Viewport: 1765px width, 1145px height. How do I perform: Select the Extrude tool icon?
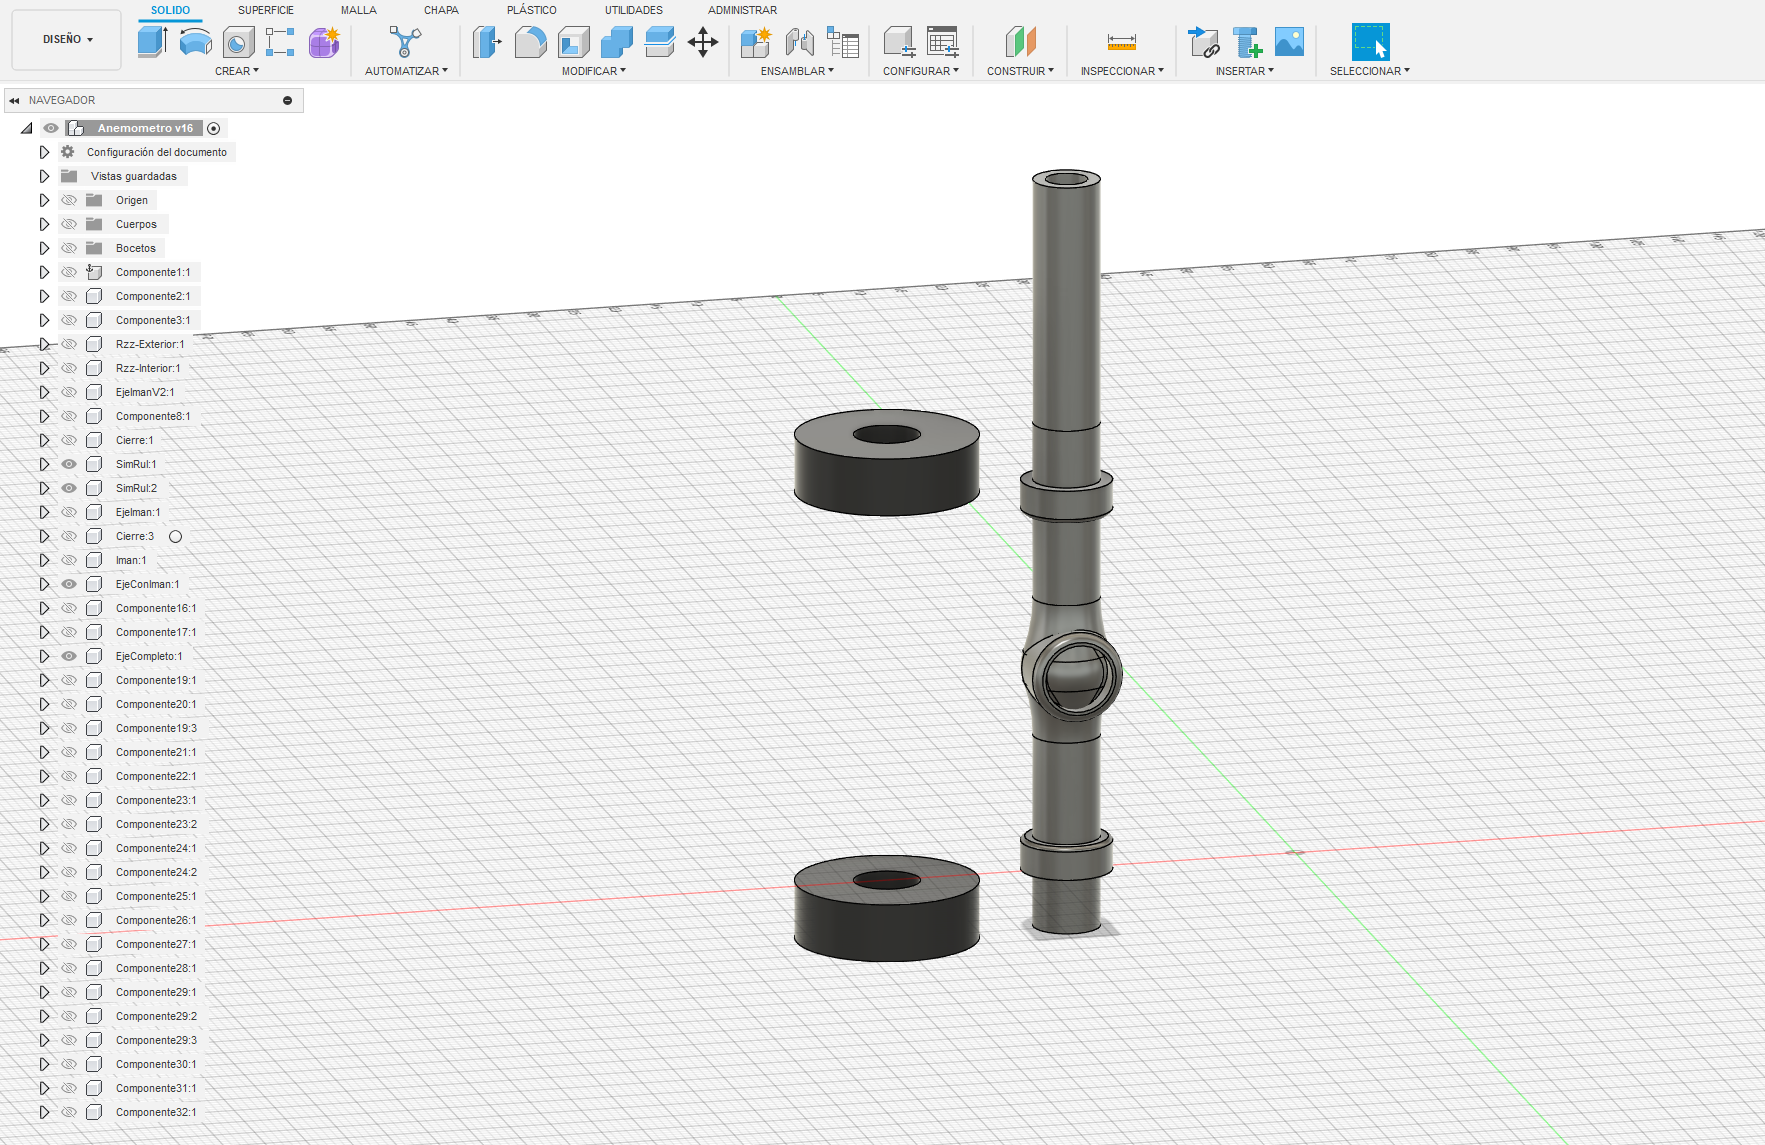point(152,42)
